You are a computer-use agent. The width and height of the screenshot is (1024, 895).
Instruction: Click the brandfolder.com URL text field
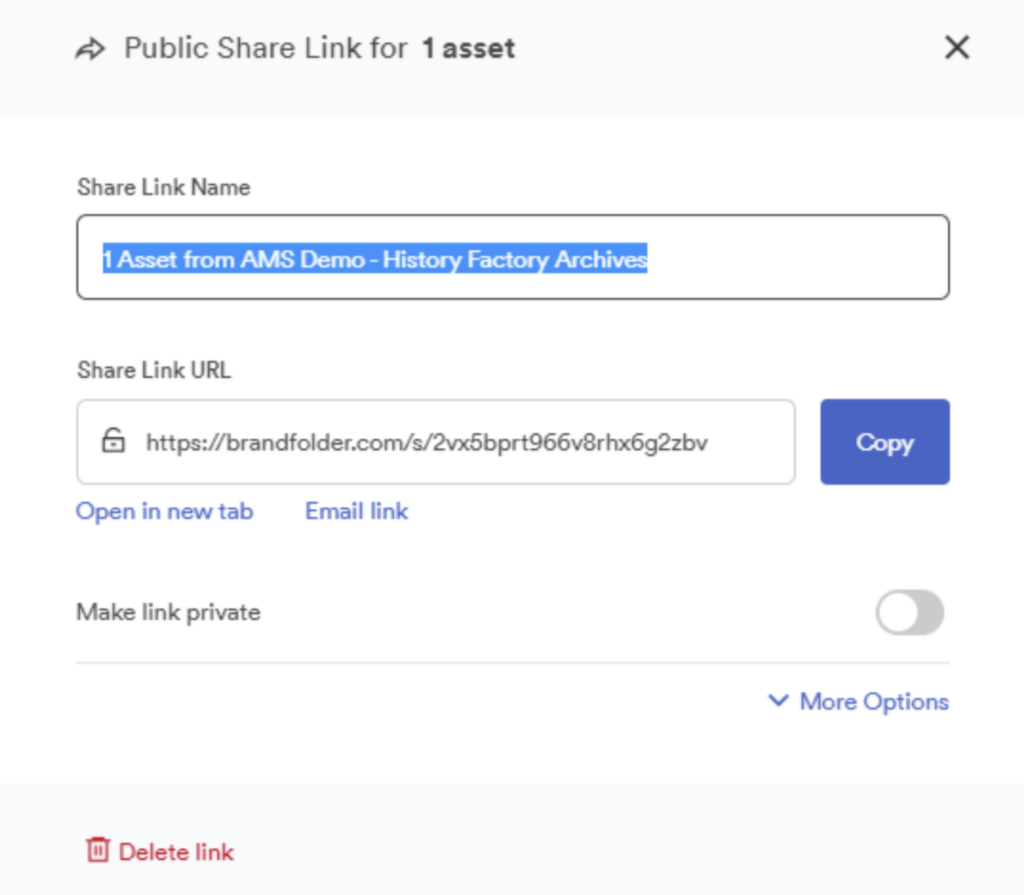[436, 442]
